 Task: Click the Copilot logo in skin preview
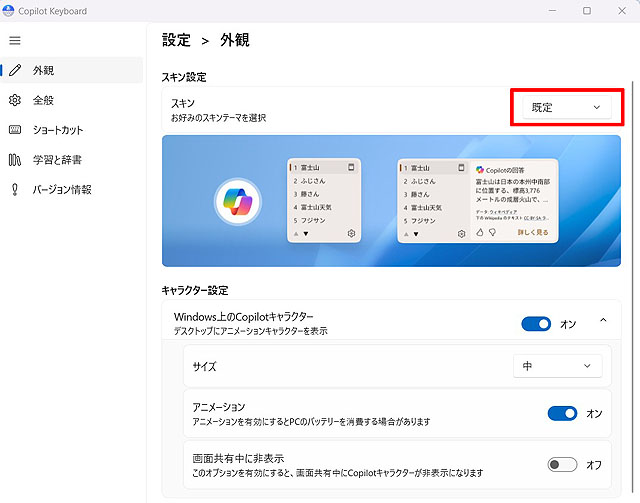click(x=237, y=201)
